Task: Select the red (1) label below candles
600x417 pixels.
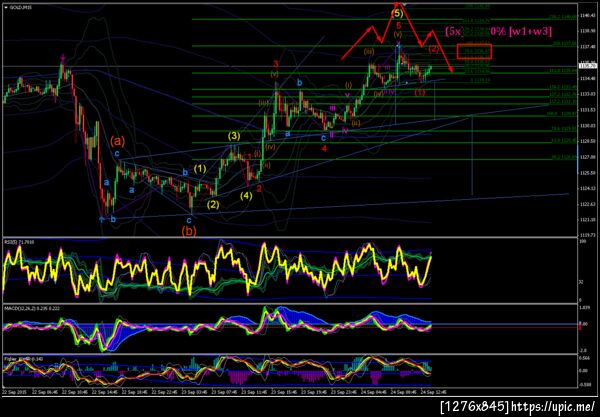Action: 420,92
